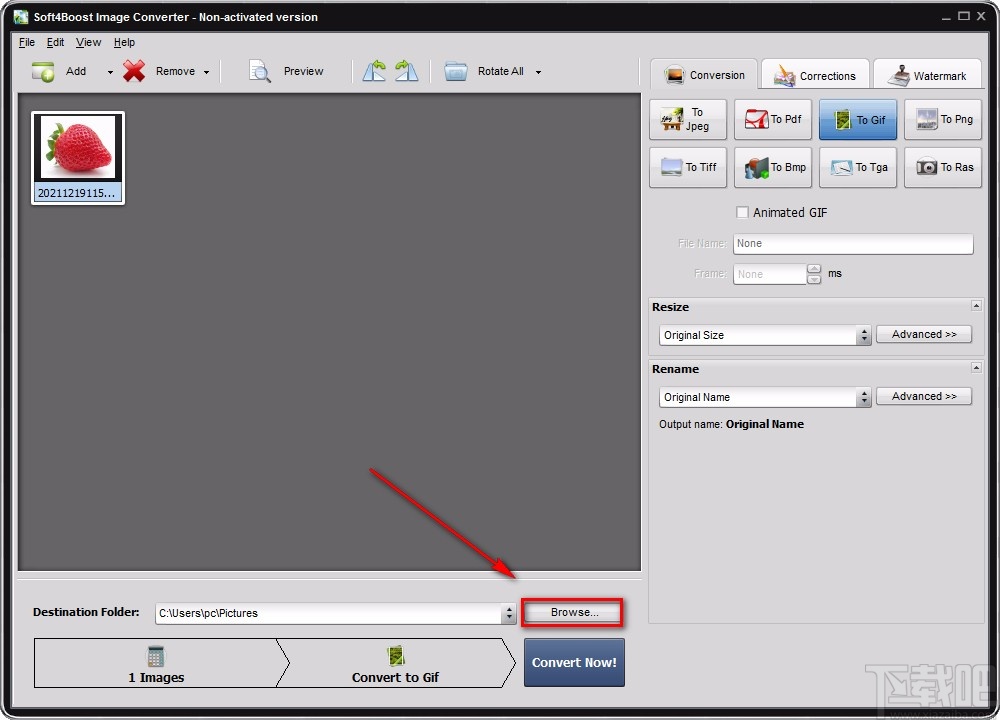Rotate image right icon
The width and height of the screenshot is (1000, 720).
click(406, 71)
